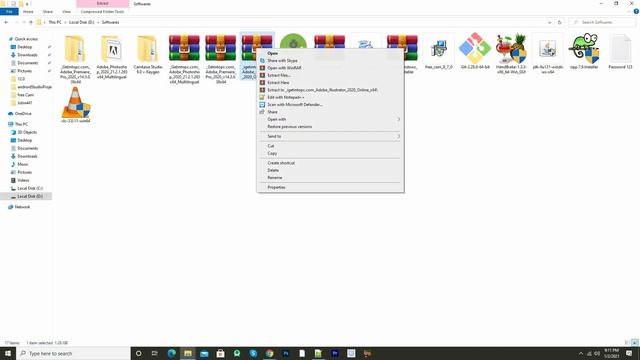640x360 pixels.
Task: Click in the Search Softwares box
Action: [602, 22]
